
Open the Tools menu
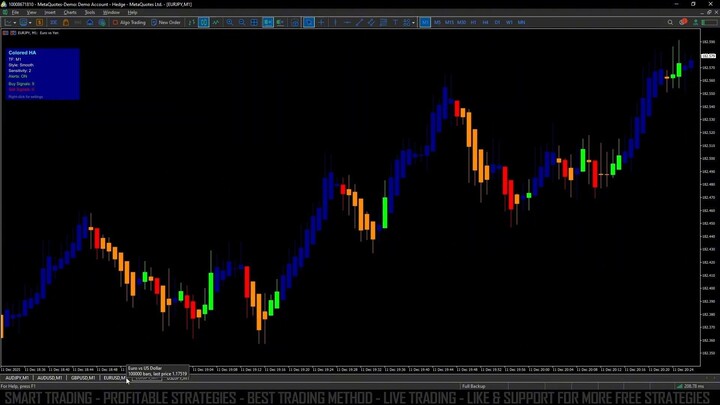pyautogui.click(x=90, y=12)
